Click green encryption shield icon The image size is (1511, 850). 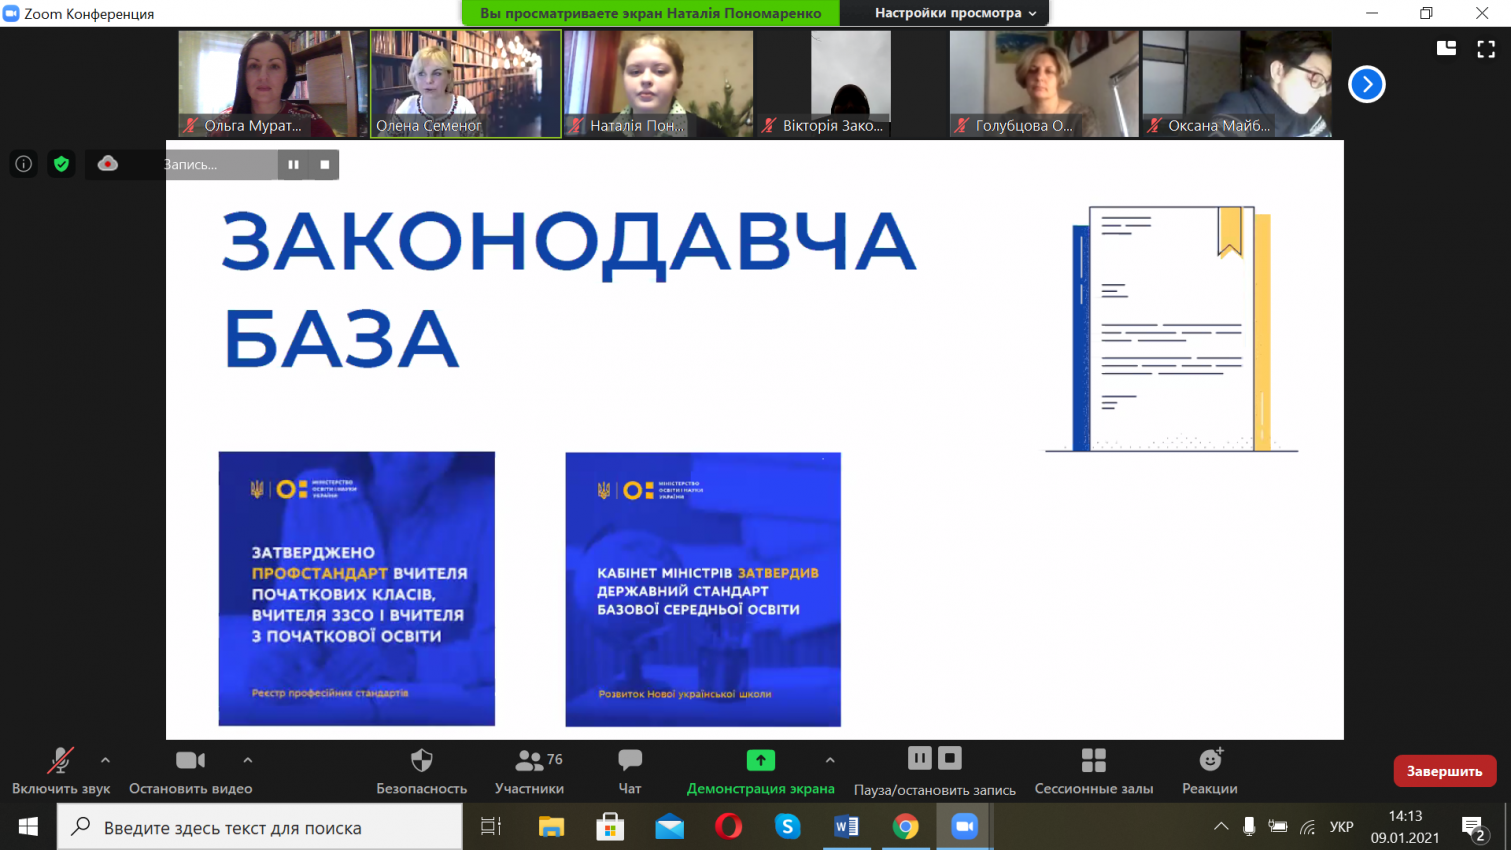(62, 164)
